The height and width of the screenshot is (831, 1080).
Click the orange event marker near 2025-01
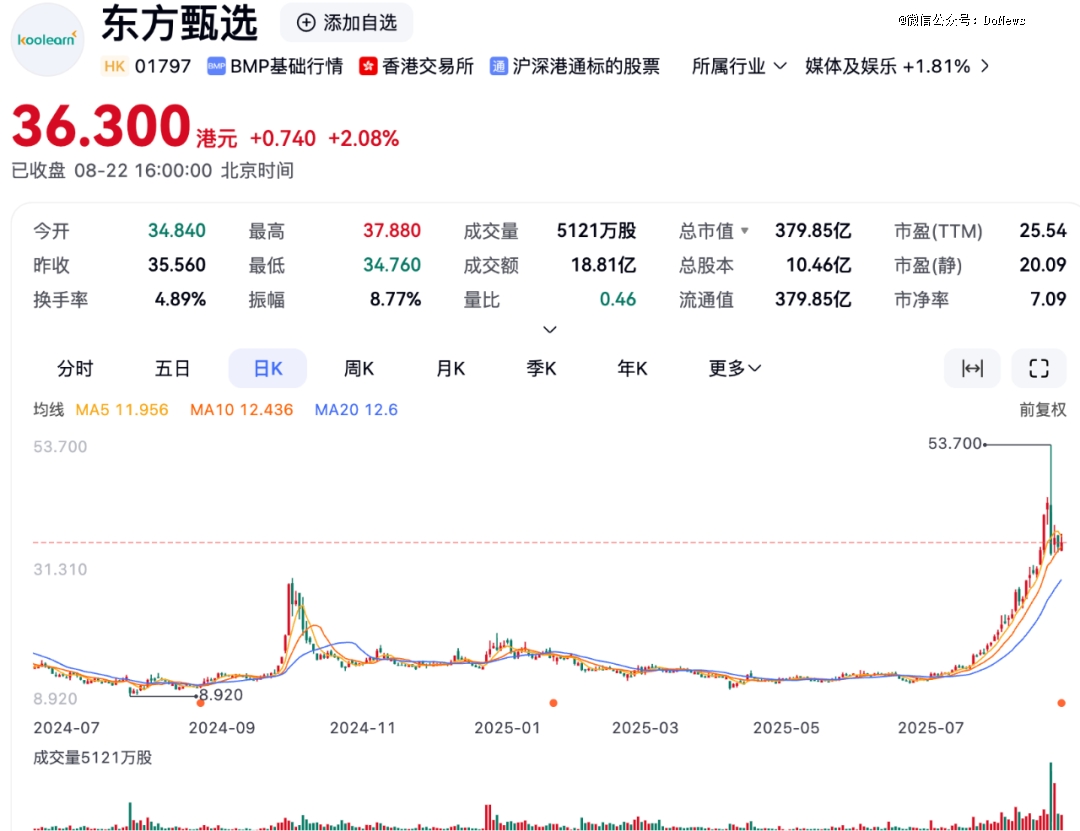(553, 703)
